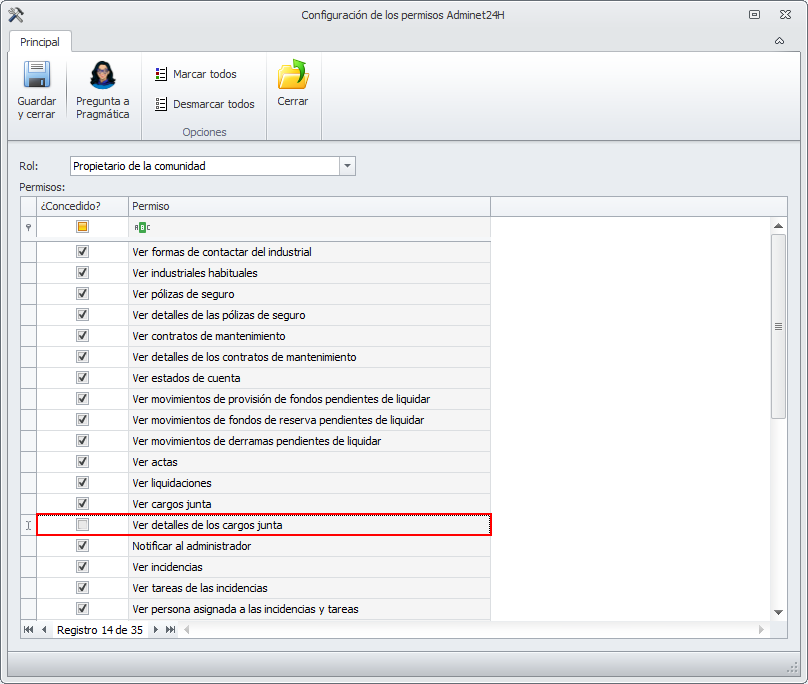Click the Permiso column header
This screenshot has height=684, width=808.
pos(309,206)
